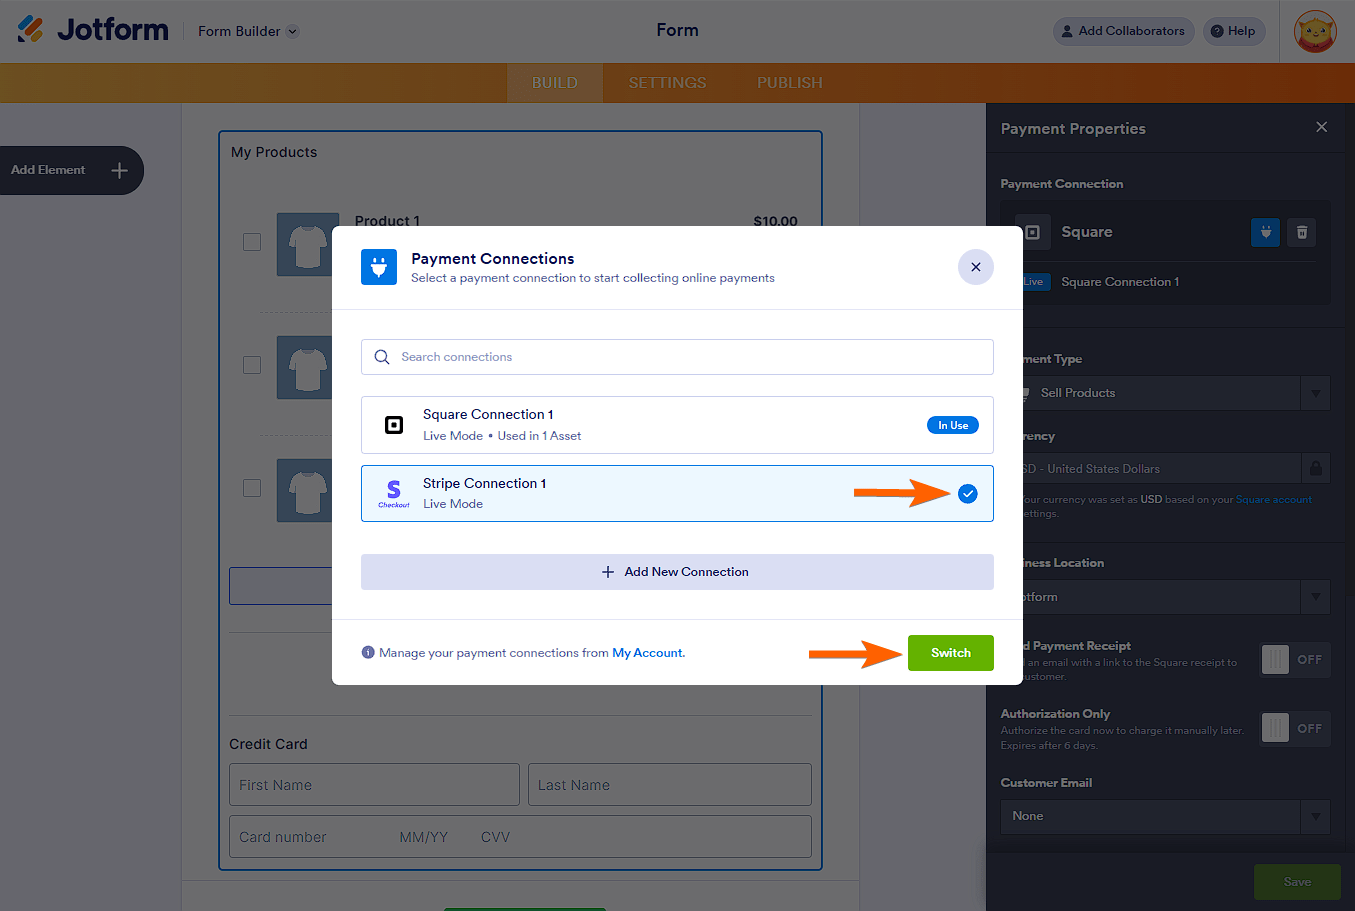Click the Save button in Payment Properties
1355x911 pixels.
[1297, 882]
